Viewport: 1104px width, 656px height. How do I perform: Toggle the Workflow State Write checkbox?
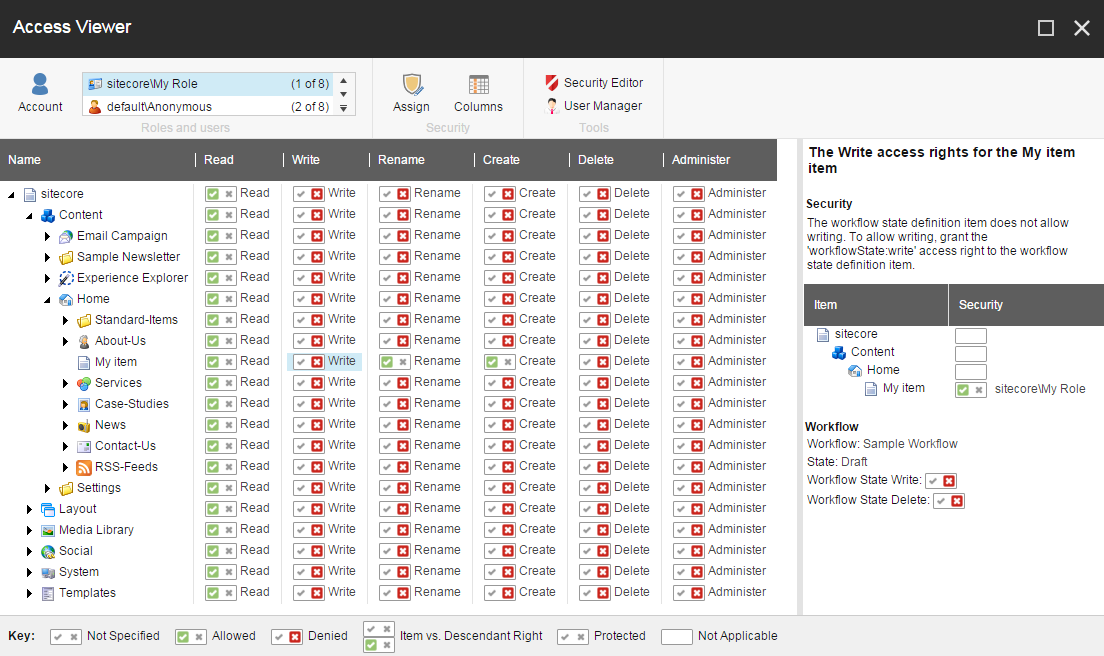(941, 481)
